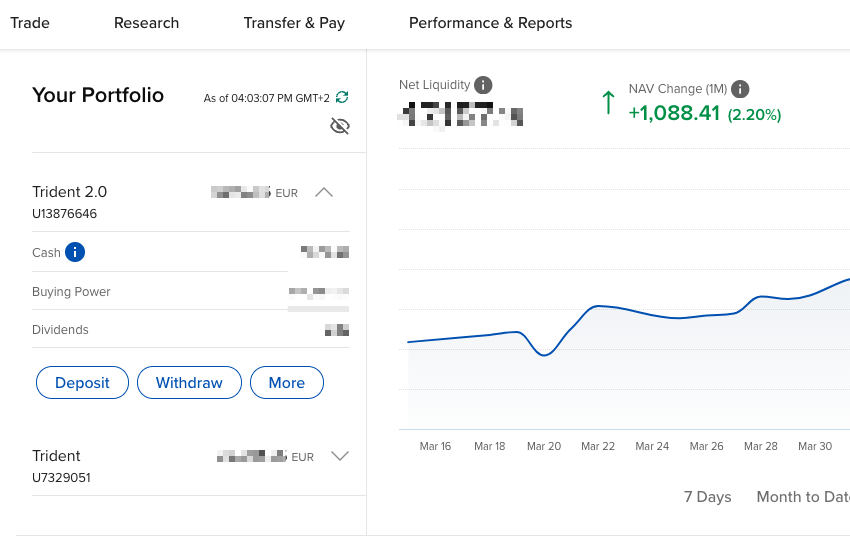Click the Cash info icon
Viewport: 850px width, 560px height.
click(75, 252)
